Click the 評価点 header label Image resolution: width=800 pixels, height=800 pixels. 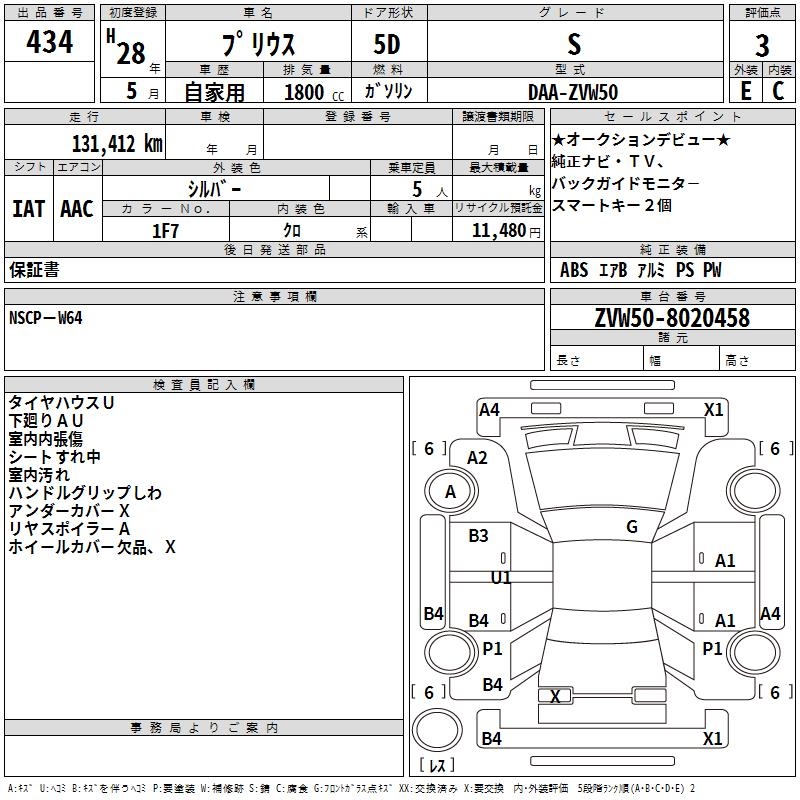[x=762, y=13]
